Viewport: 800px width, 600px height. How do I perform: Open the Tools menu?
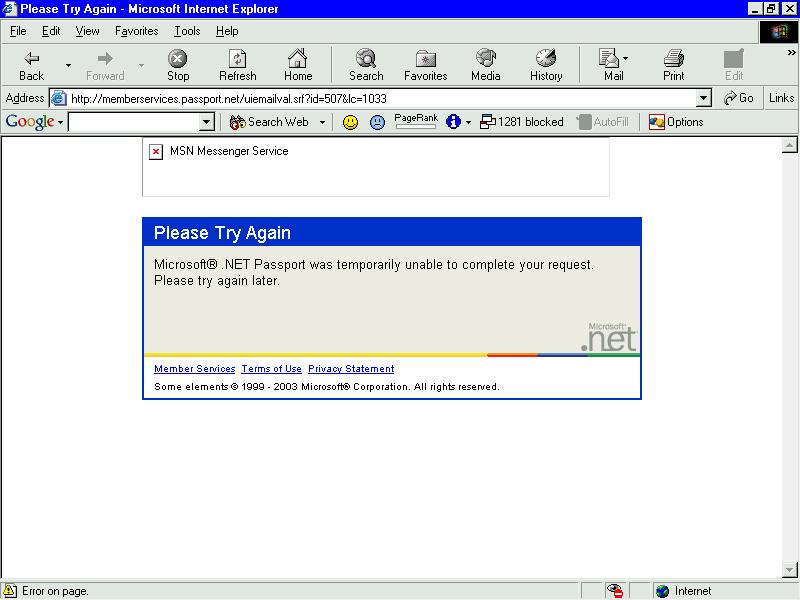point(187,31)
